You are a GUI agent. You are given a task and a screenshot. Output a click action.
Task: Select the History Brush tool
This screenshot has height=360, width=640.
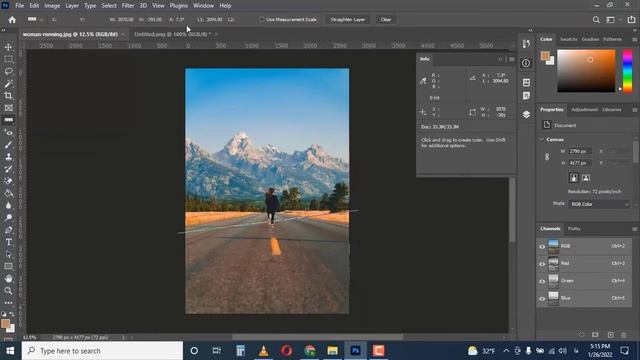(8, 169)
